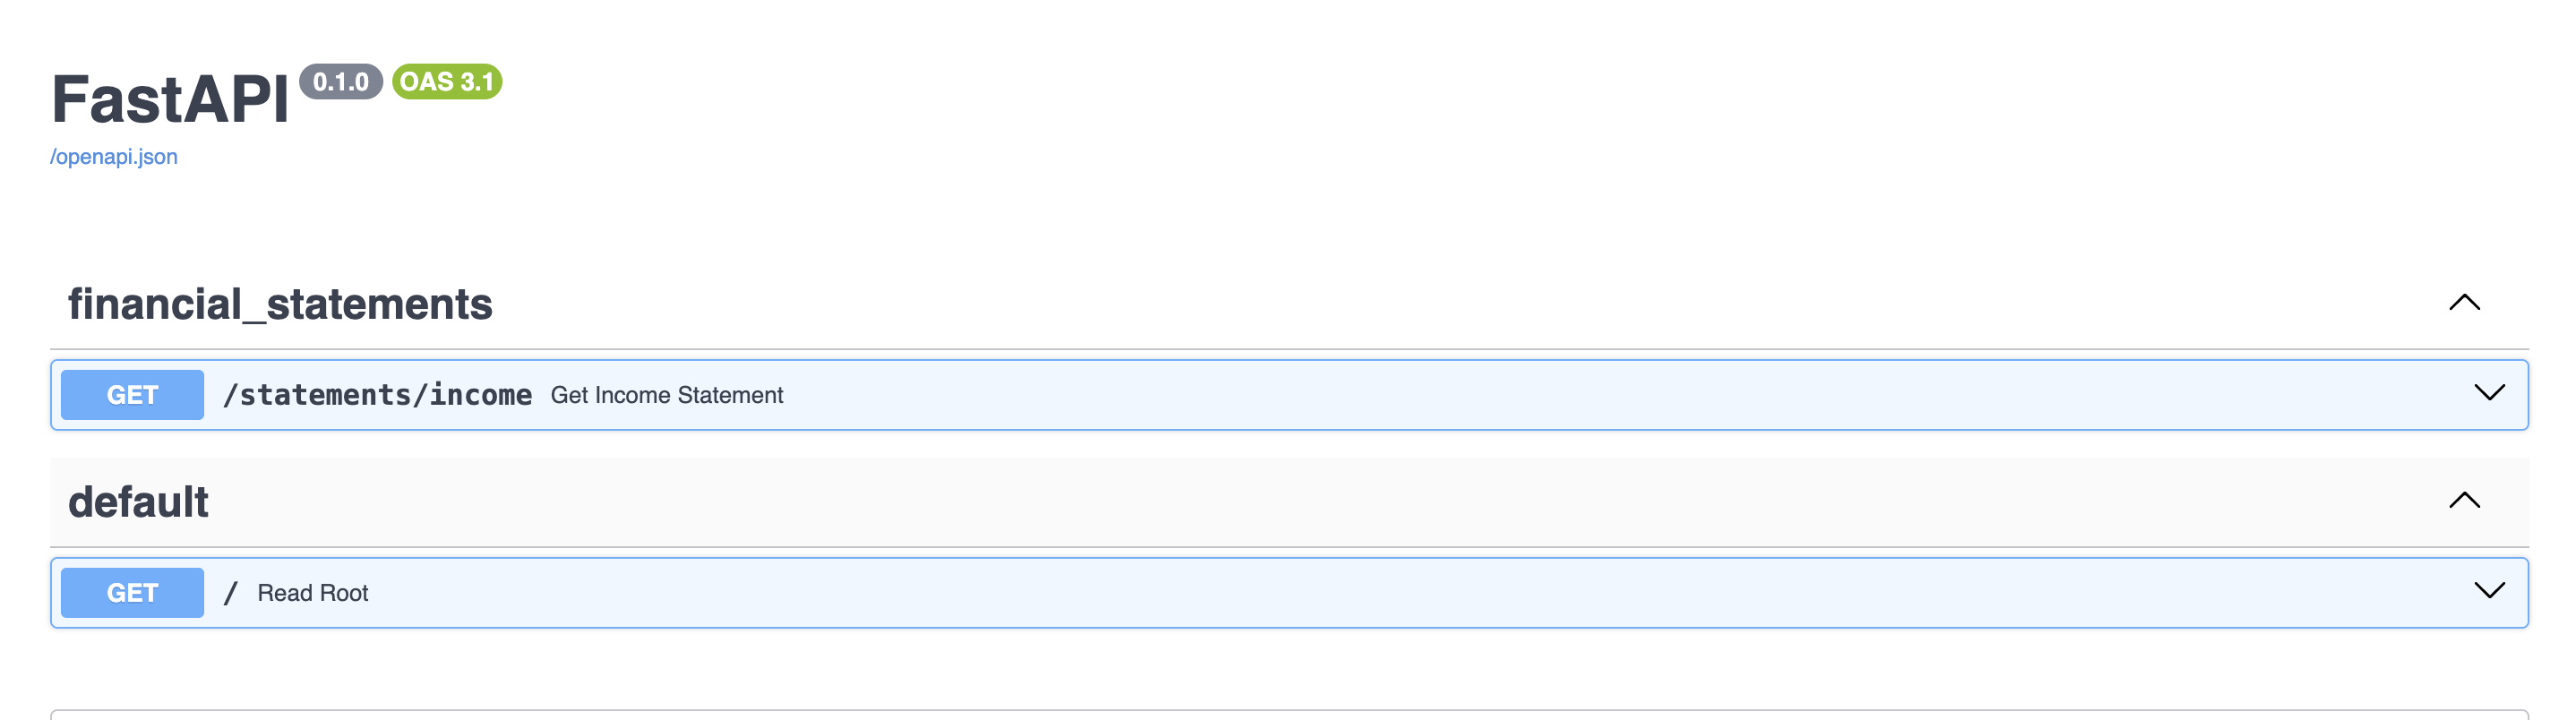Click the default tag heading
Image resolution: width=2576 pixels, height=720 pixels.
click(138, 502)
